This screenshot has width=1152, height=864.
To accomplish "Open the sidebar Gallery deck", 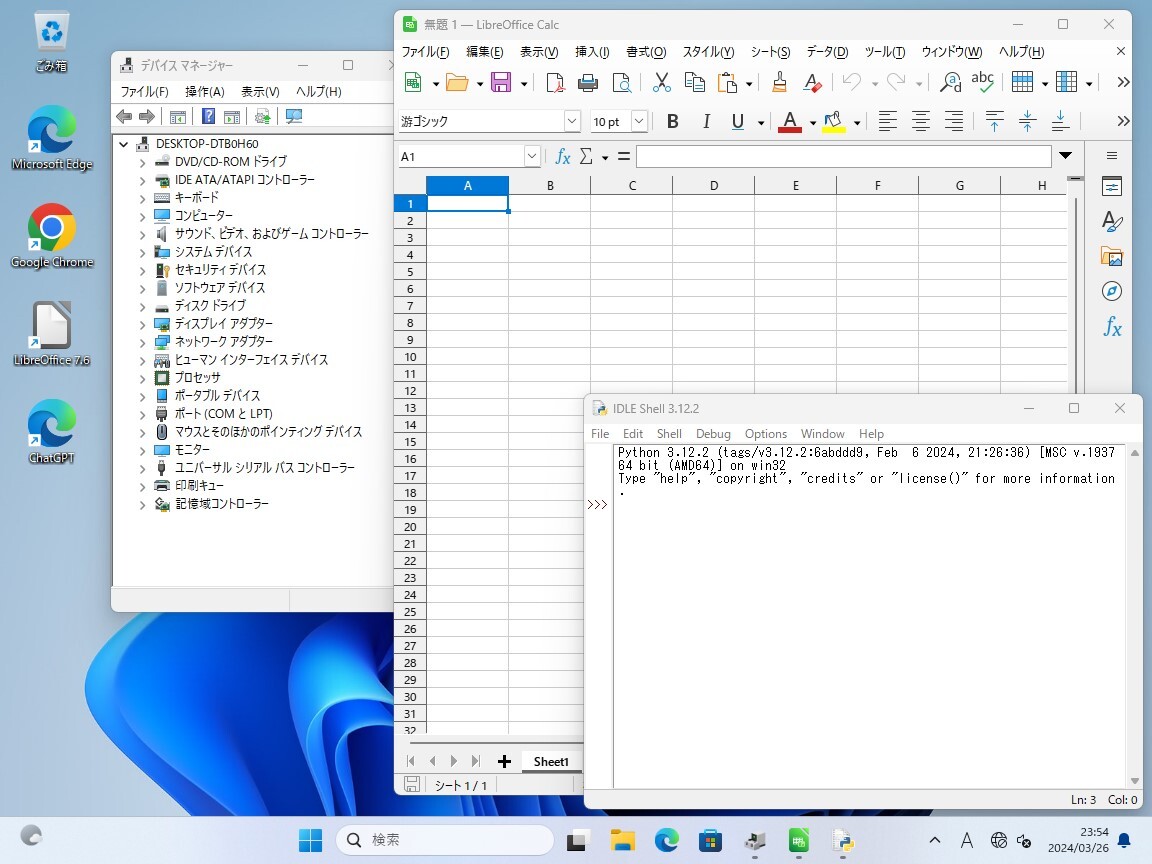I will click(x=1112, y=256).
